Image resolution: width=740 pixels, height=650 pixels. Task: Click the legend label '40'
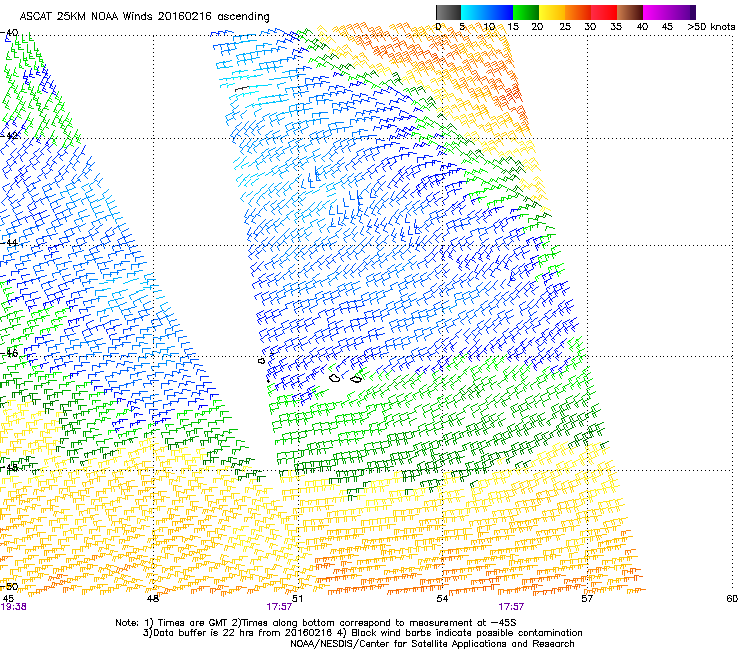click(x=642, y=27)
